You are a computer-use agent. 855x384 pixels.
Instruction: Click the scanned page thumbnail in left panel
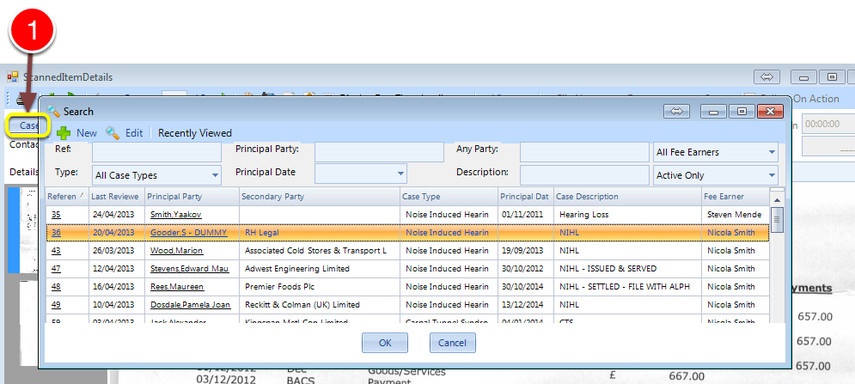22,229
